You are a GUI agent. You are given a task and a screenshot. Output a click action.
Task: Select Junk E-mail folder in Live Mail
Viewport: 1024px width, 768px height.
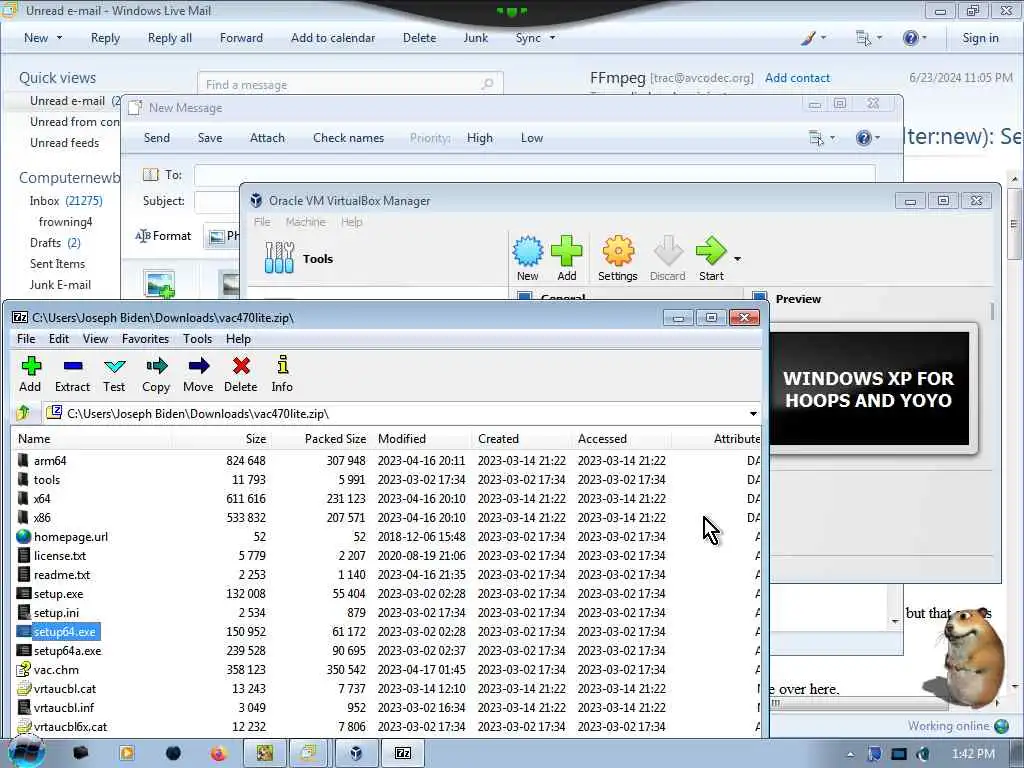[x=60, y=285]
